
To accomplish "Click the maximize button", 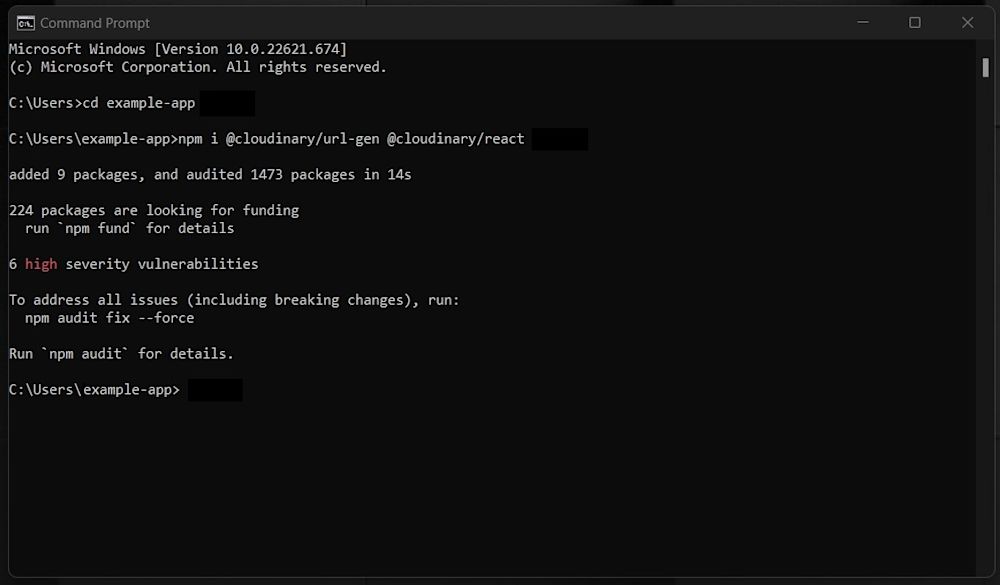I will 915,22.
